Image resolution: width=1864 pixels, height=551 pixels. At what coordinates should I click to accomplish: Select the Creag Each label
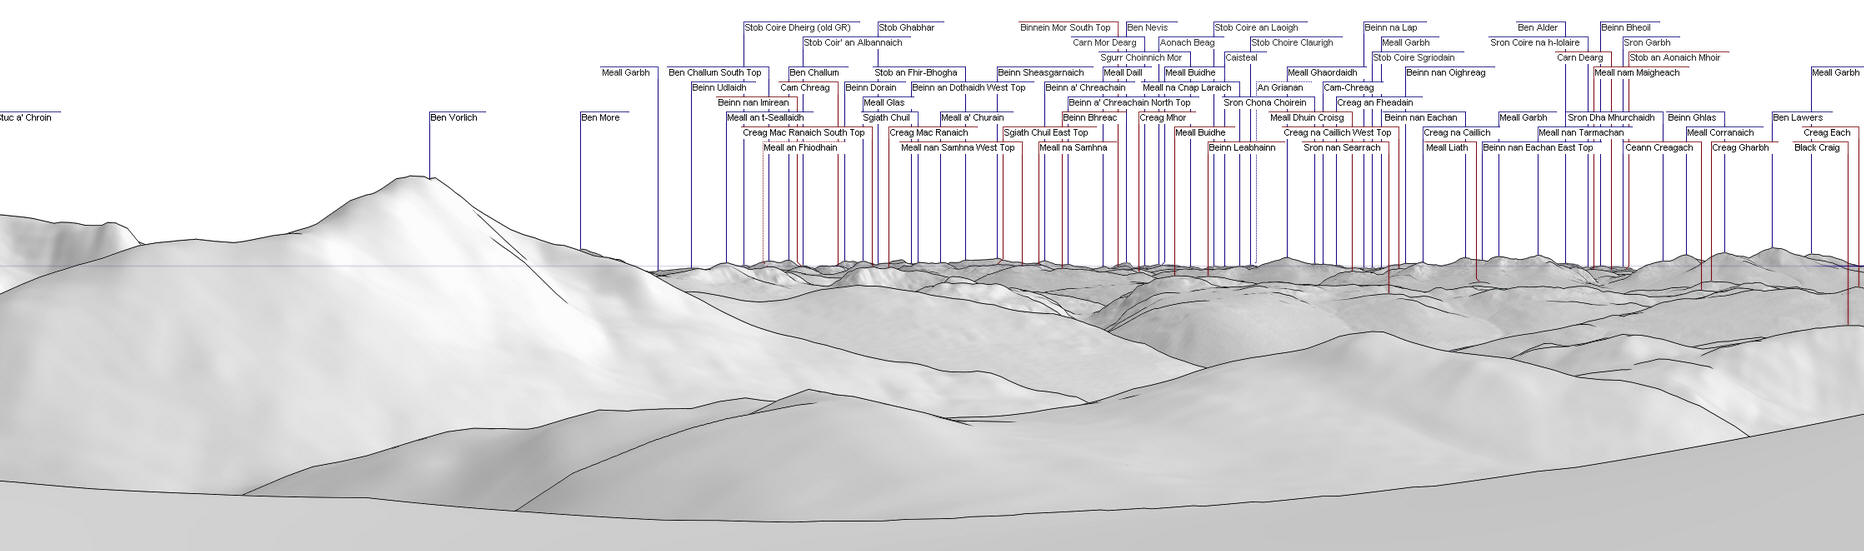[x=1826, y=133]
